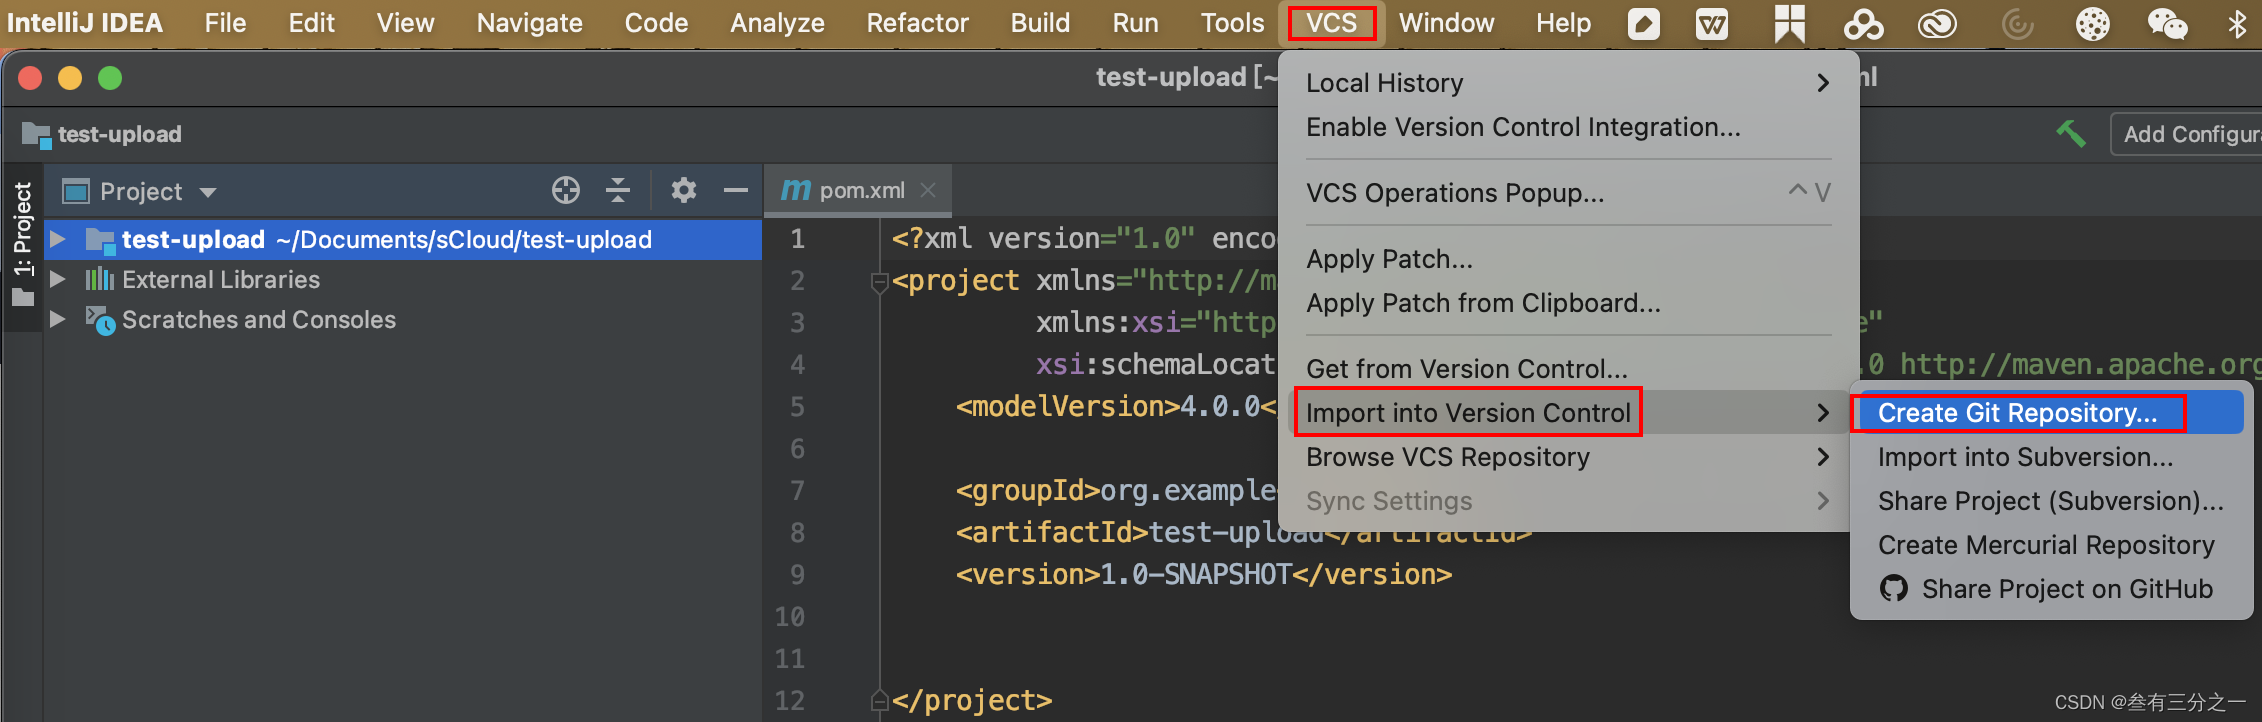Click the WPS icon in macOS menu bar
2262x722 pixels.
point(1712,23)
